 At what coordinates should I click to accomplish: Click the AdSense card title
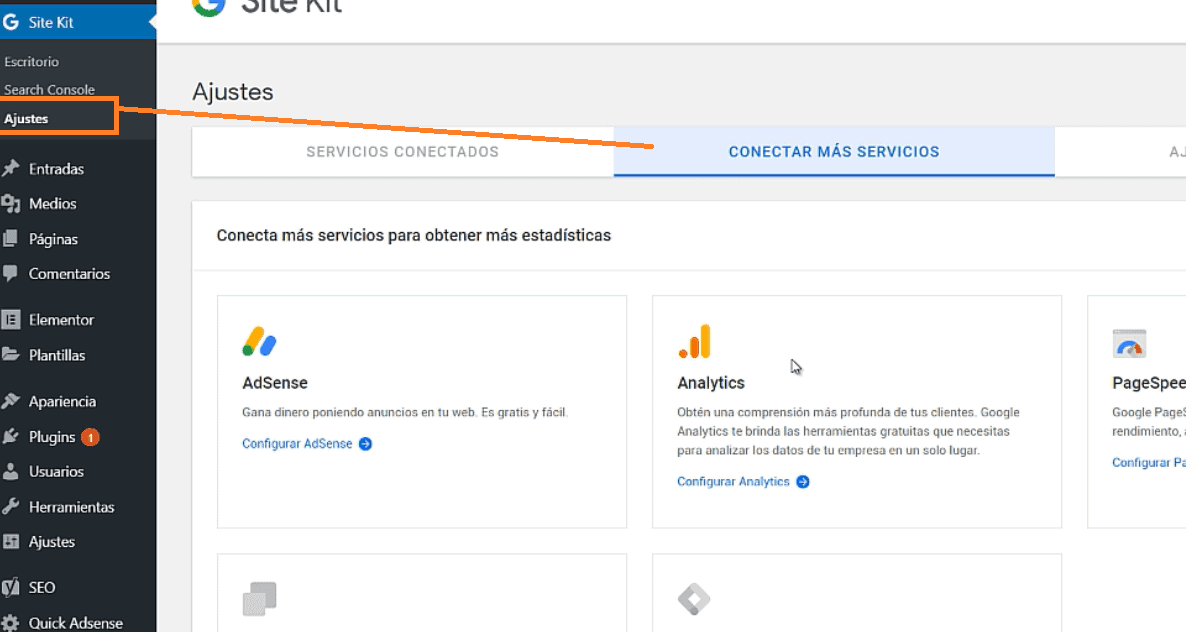point(275,383)
